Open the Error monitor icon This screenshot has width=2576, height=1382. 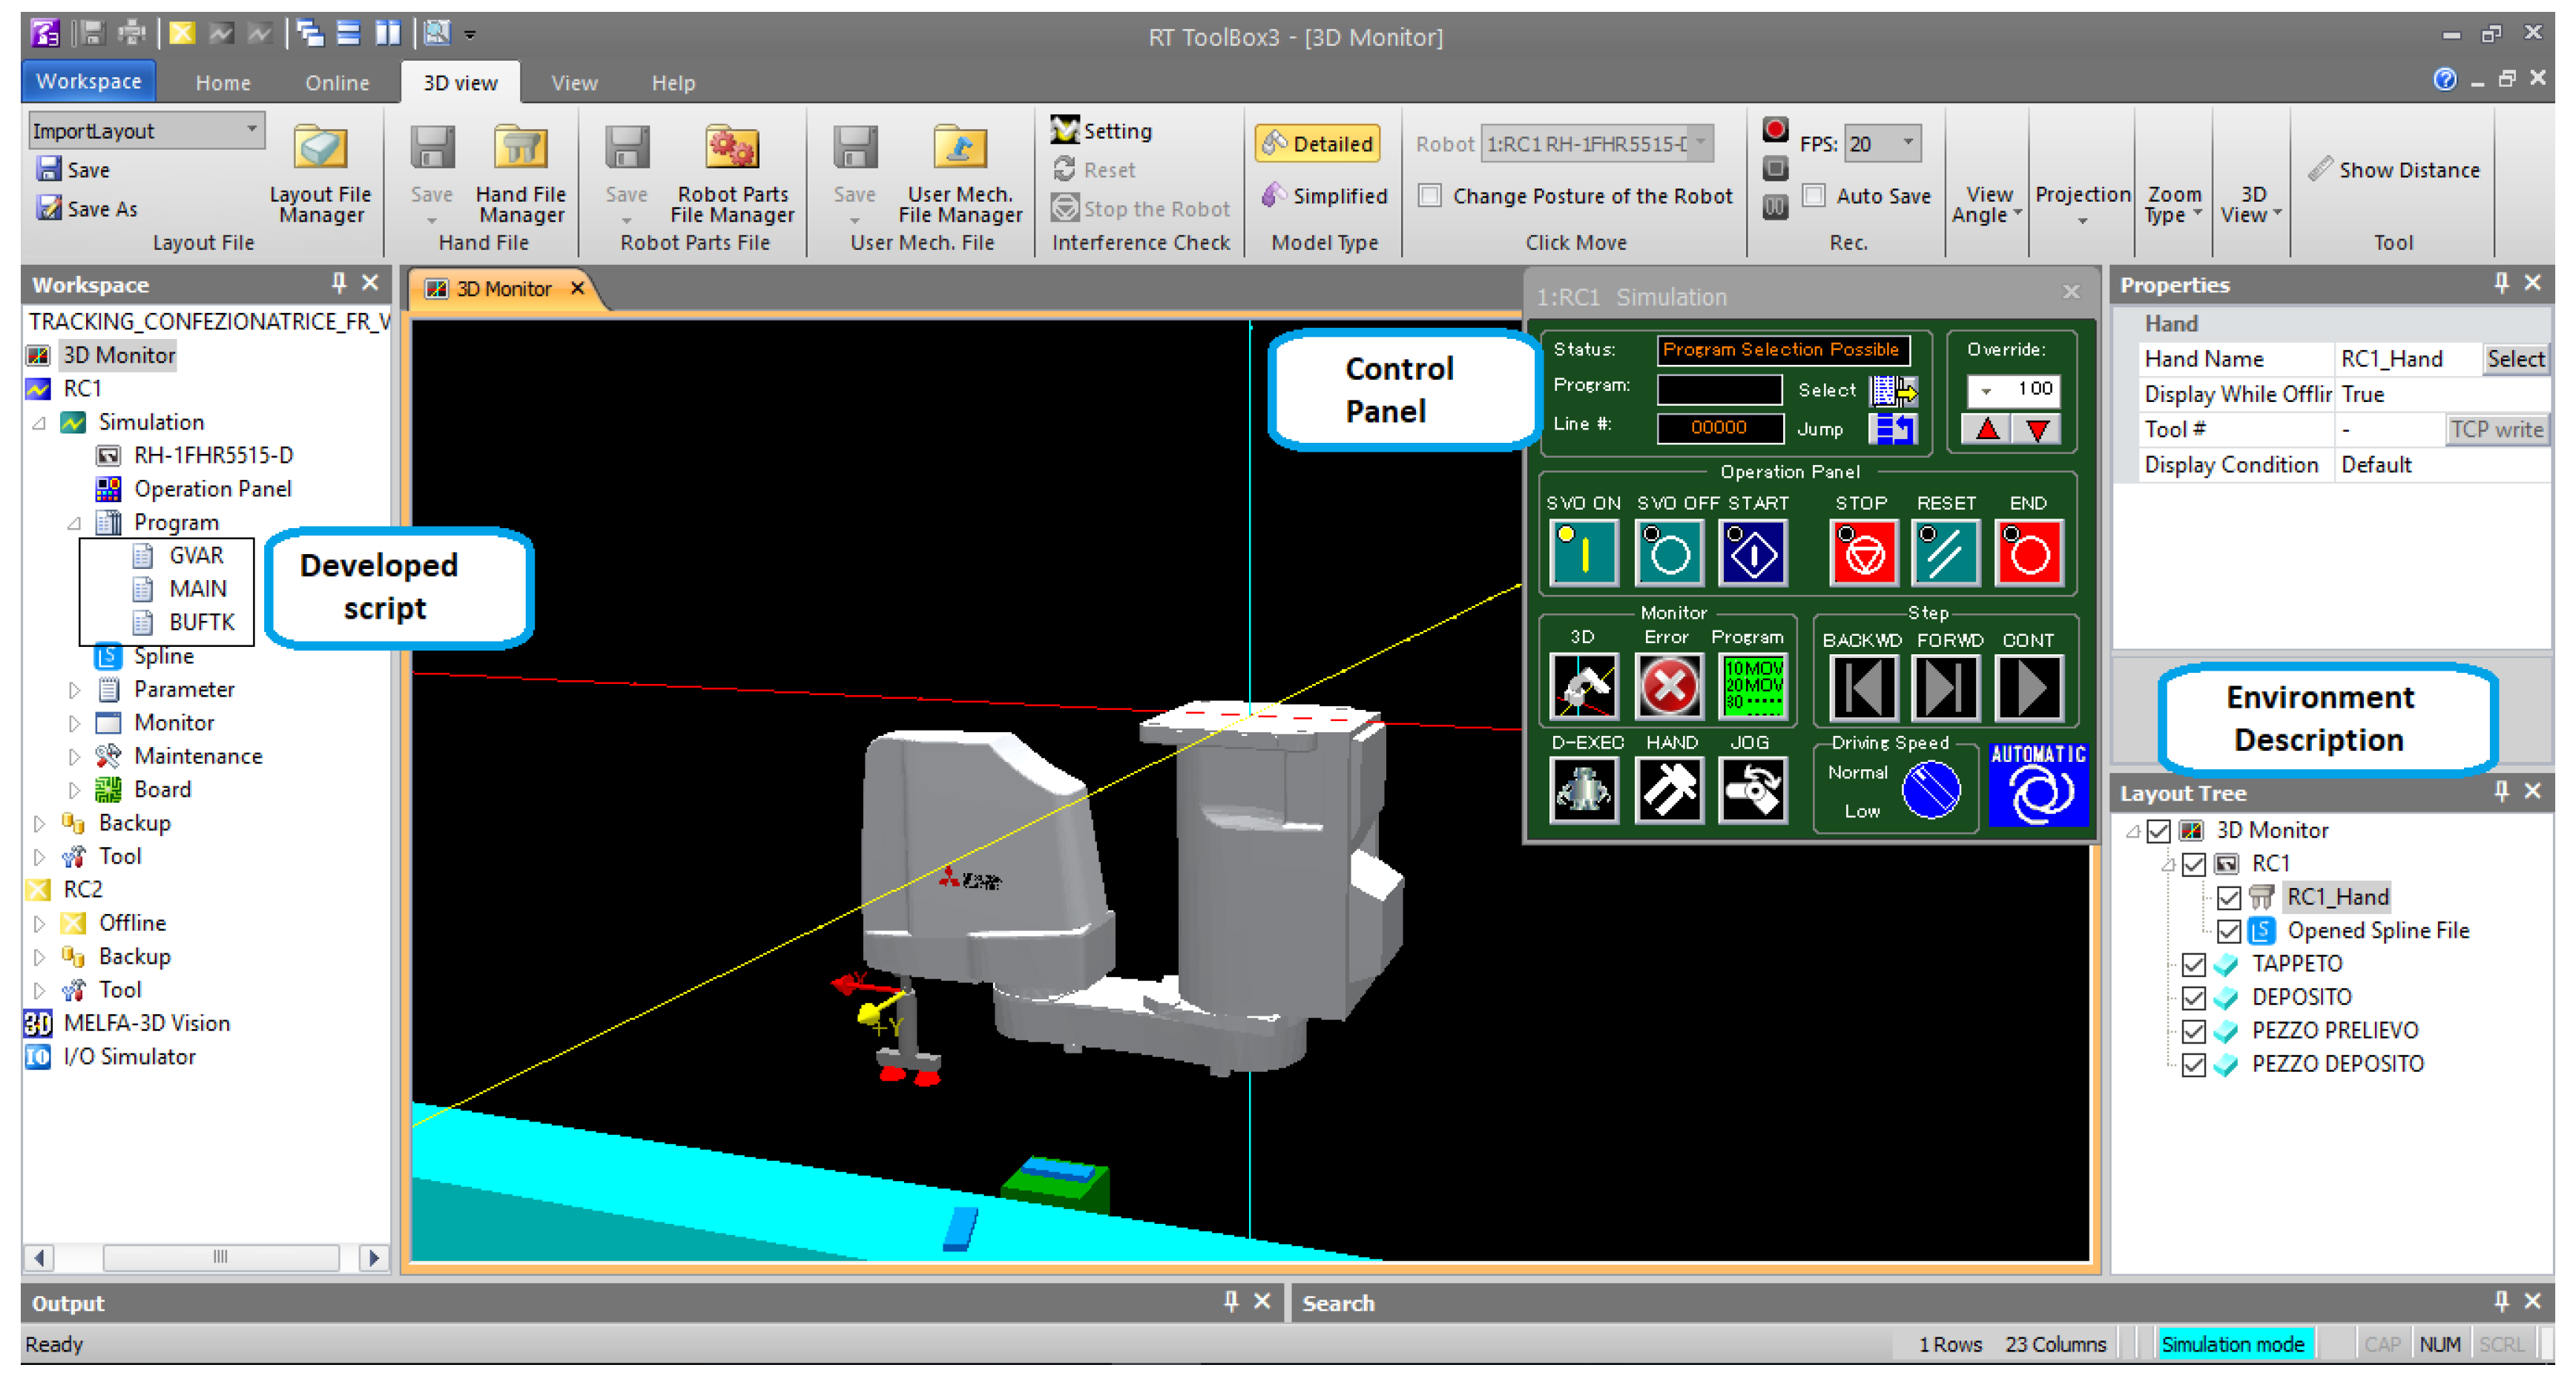click(x=1668, y=686)
